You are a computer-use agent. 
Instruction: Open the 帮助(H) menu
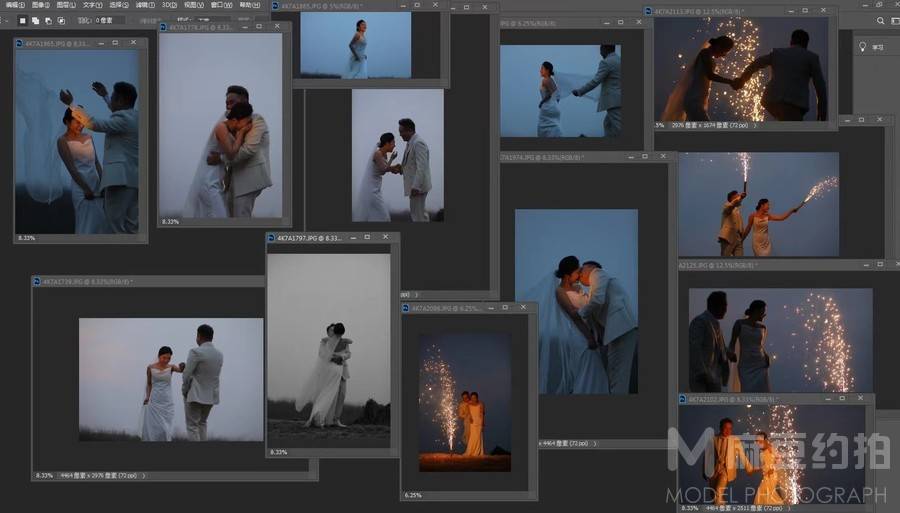249,5
